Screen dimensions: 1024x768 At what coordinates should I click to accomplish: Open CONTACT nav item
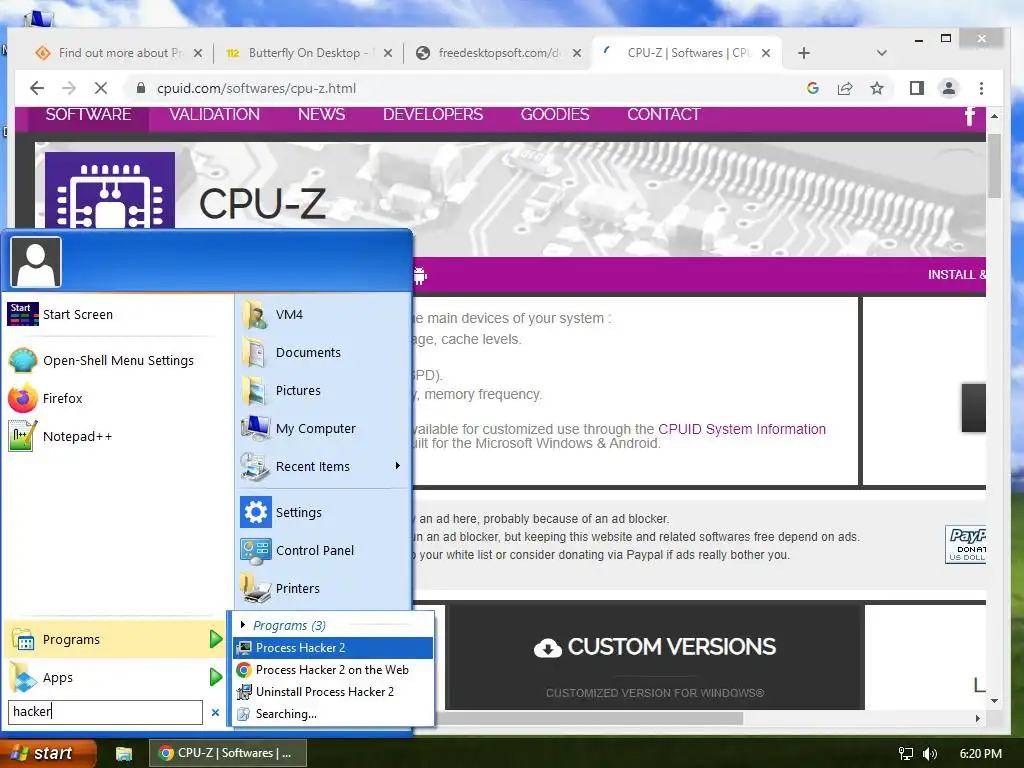pos(664,115)
